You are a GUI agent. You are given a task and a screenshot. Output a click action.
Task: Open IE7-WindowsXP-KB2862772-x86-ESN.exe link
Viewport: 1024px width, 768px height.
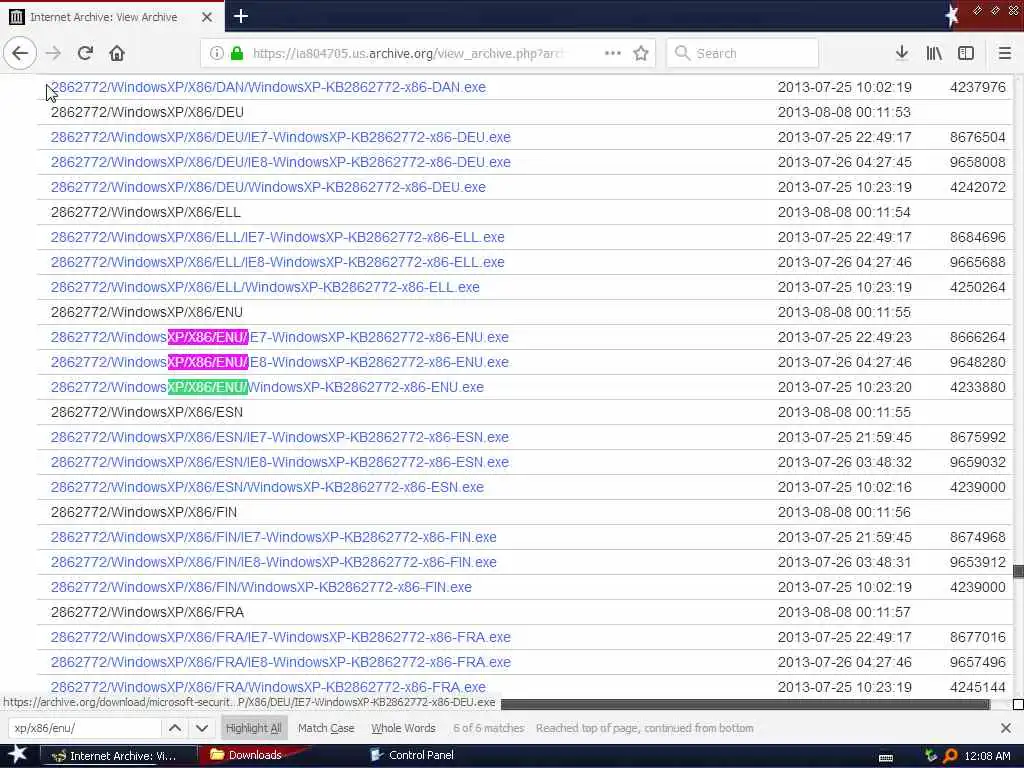pyautogui.click(x=280, y=437)
